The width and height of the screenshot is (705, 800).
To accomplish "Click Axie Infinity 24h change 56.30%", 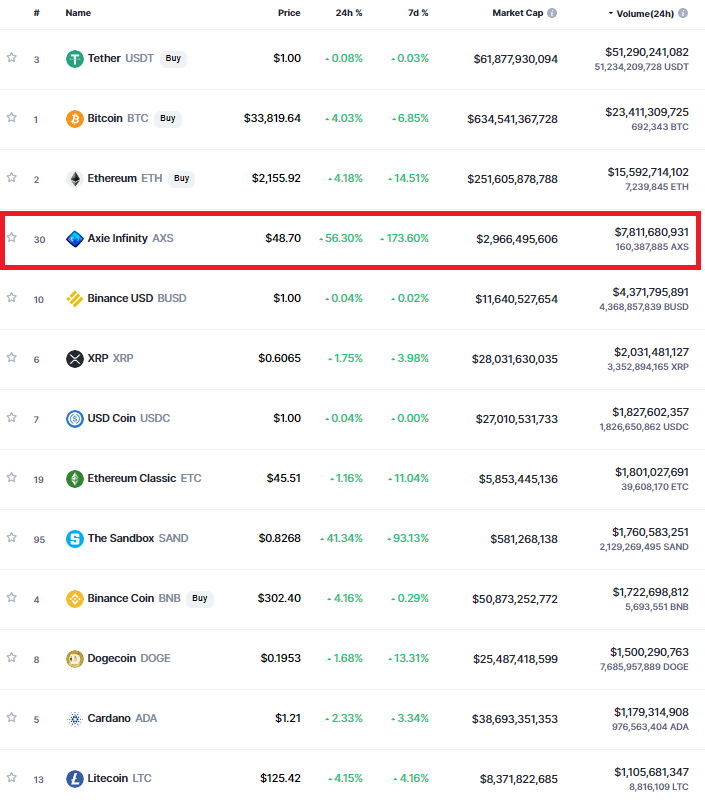I will point(341,239).
